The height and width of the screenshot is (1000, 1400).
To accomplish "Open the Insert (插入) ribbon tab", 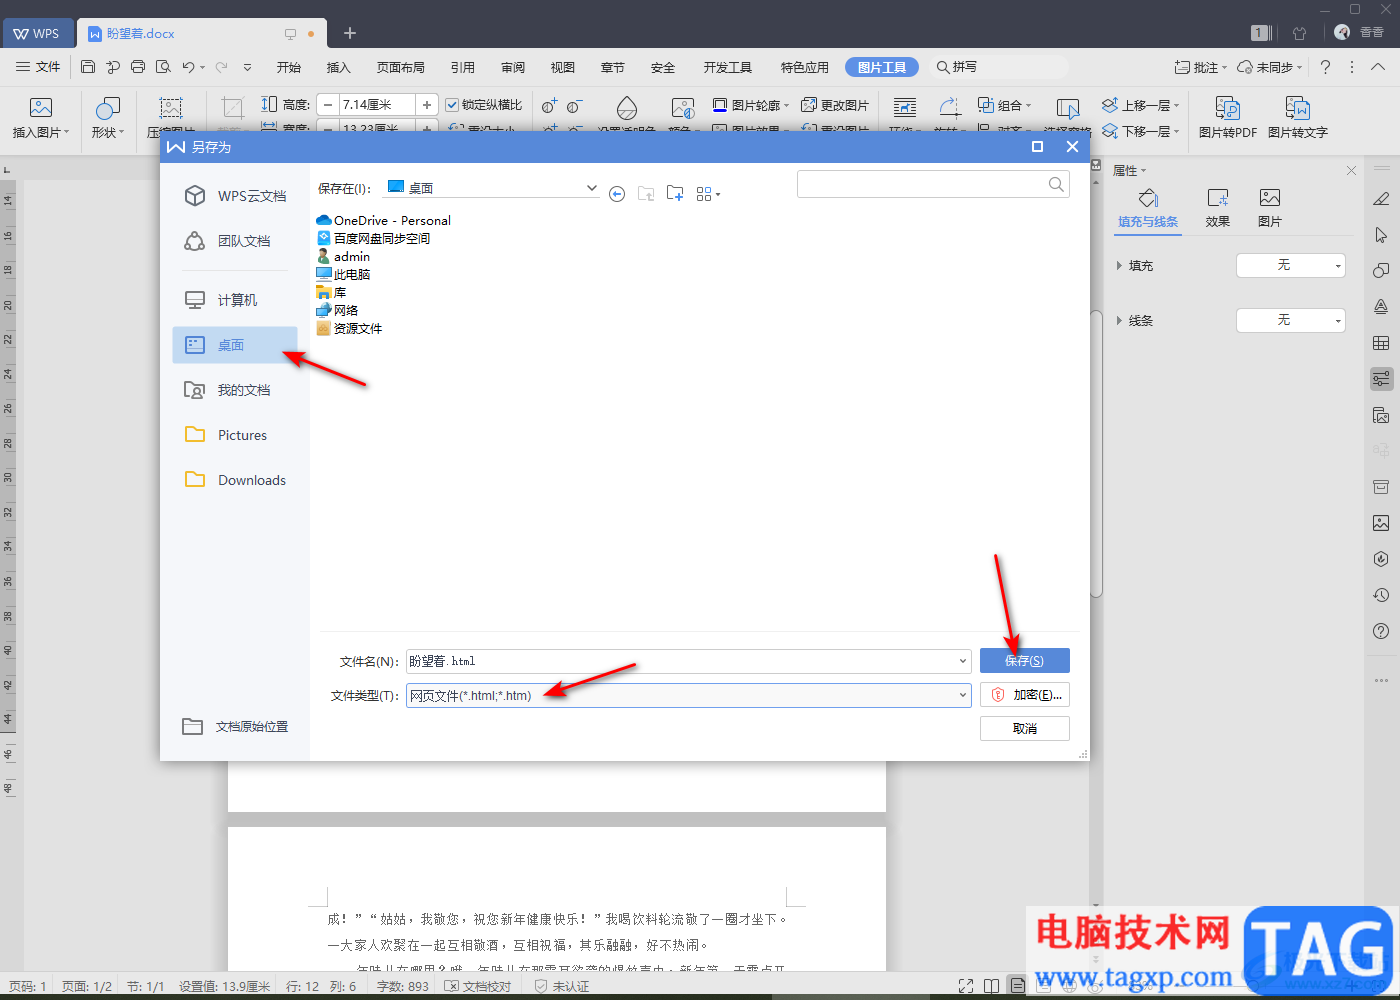I will click(339, 67).
